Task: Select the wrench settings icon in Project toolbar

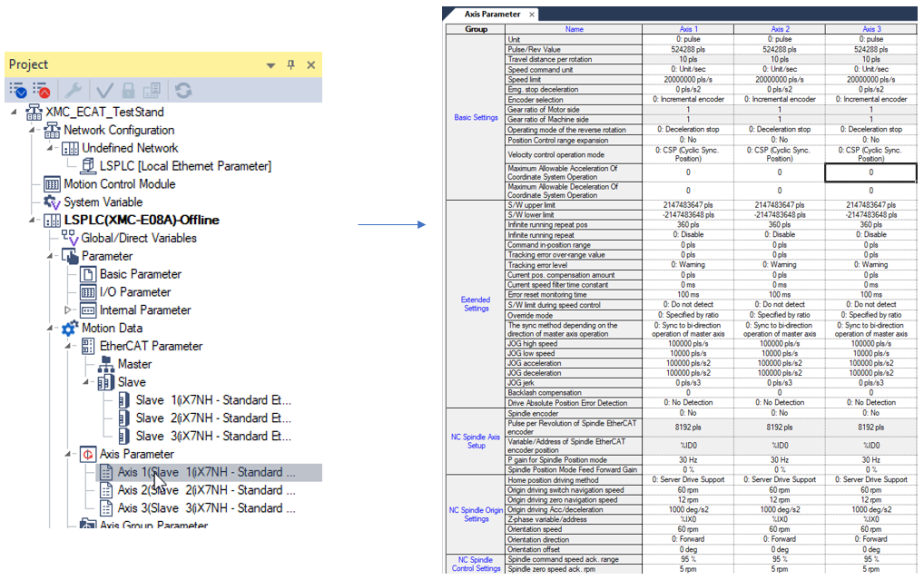Action: click(x=75, y=88)
